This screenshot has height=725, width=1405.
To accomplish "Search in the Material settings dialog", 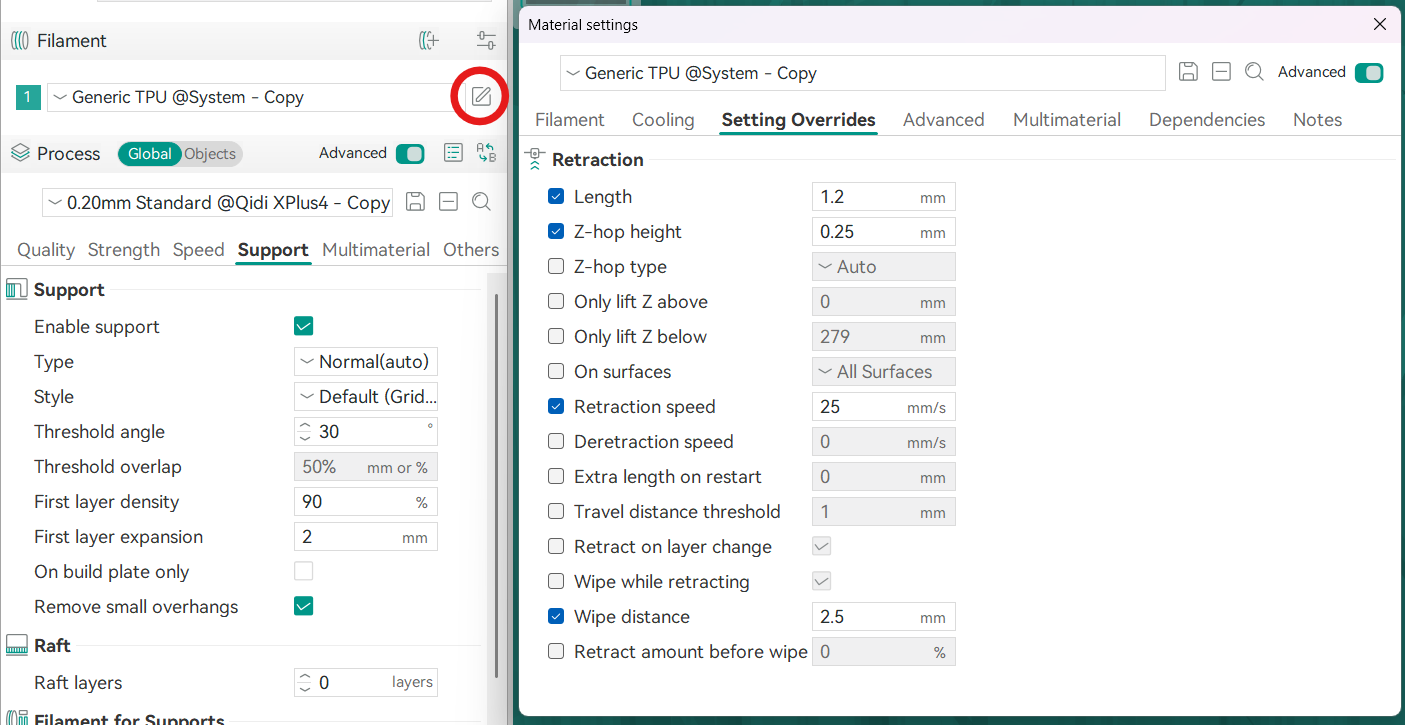I will click(x=1254, y=72).
